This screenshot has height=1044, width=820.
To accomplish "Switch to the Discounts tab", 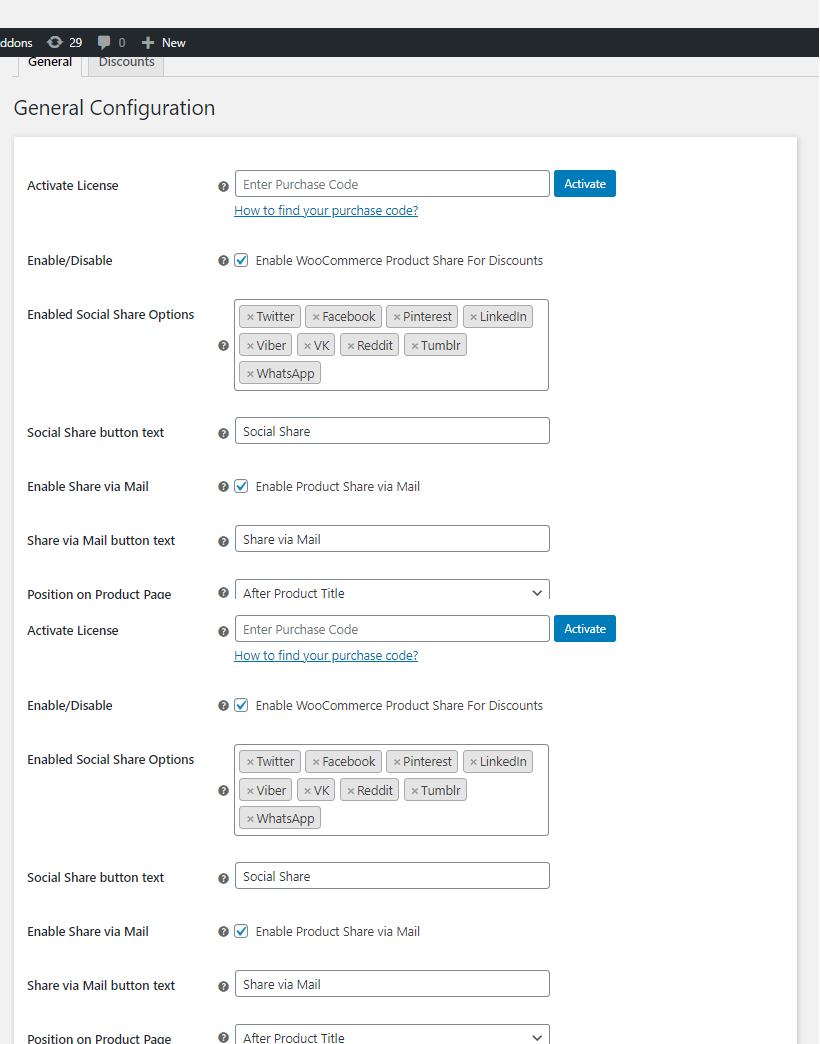I will click(x=126, y=63).
